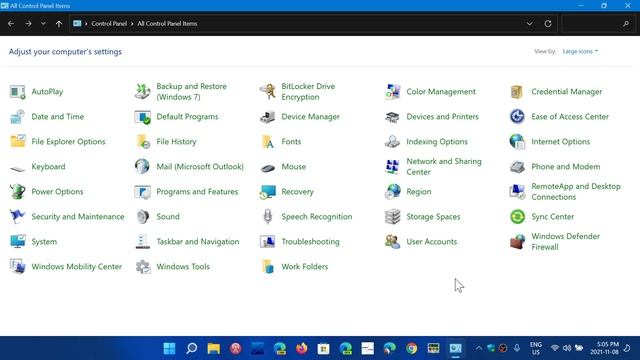Open the Device Manager icon

(x=267, y=117)
